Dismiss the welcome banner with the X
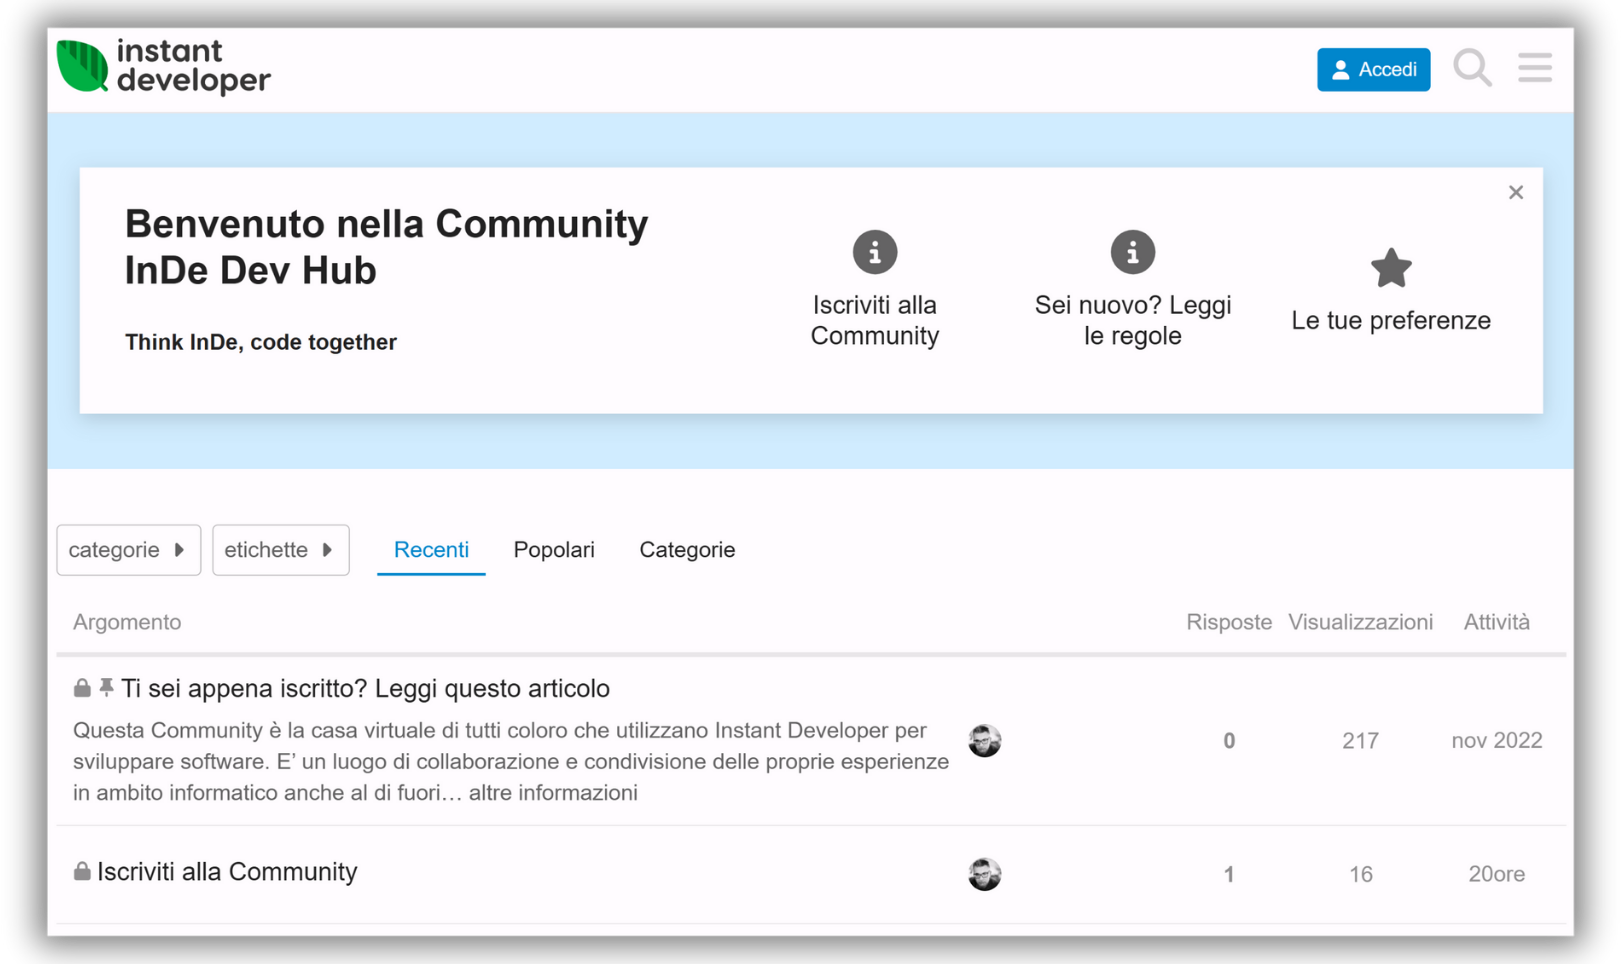 (1516, 192)
